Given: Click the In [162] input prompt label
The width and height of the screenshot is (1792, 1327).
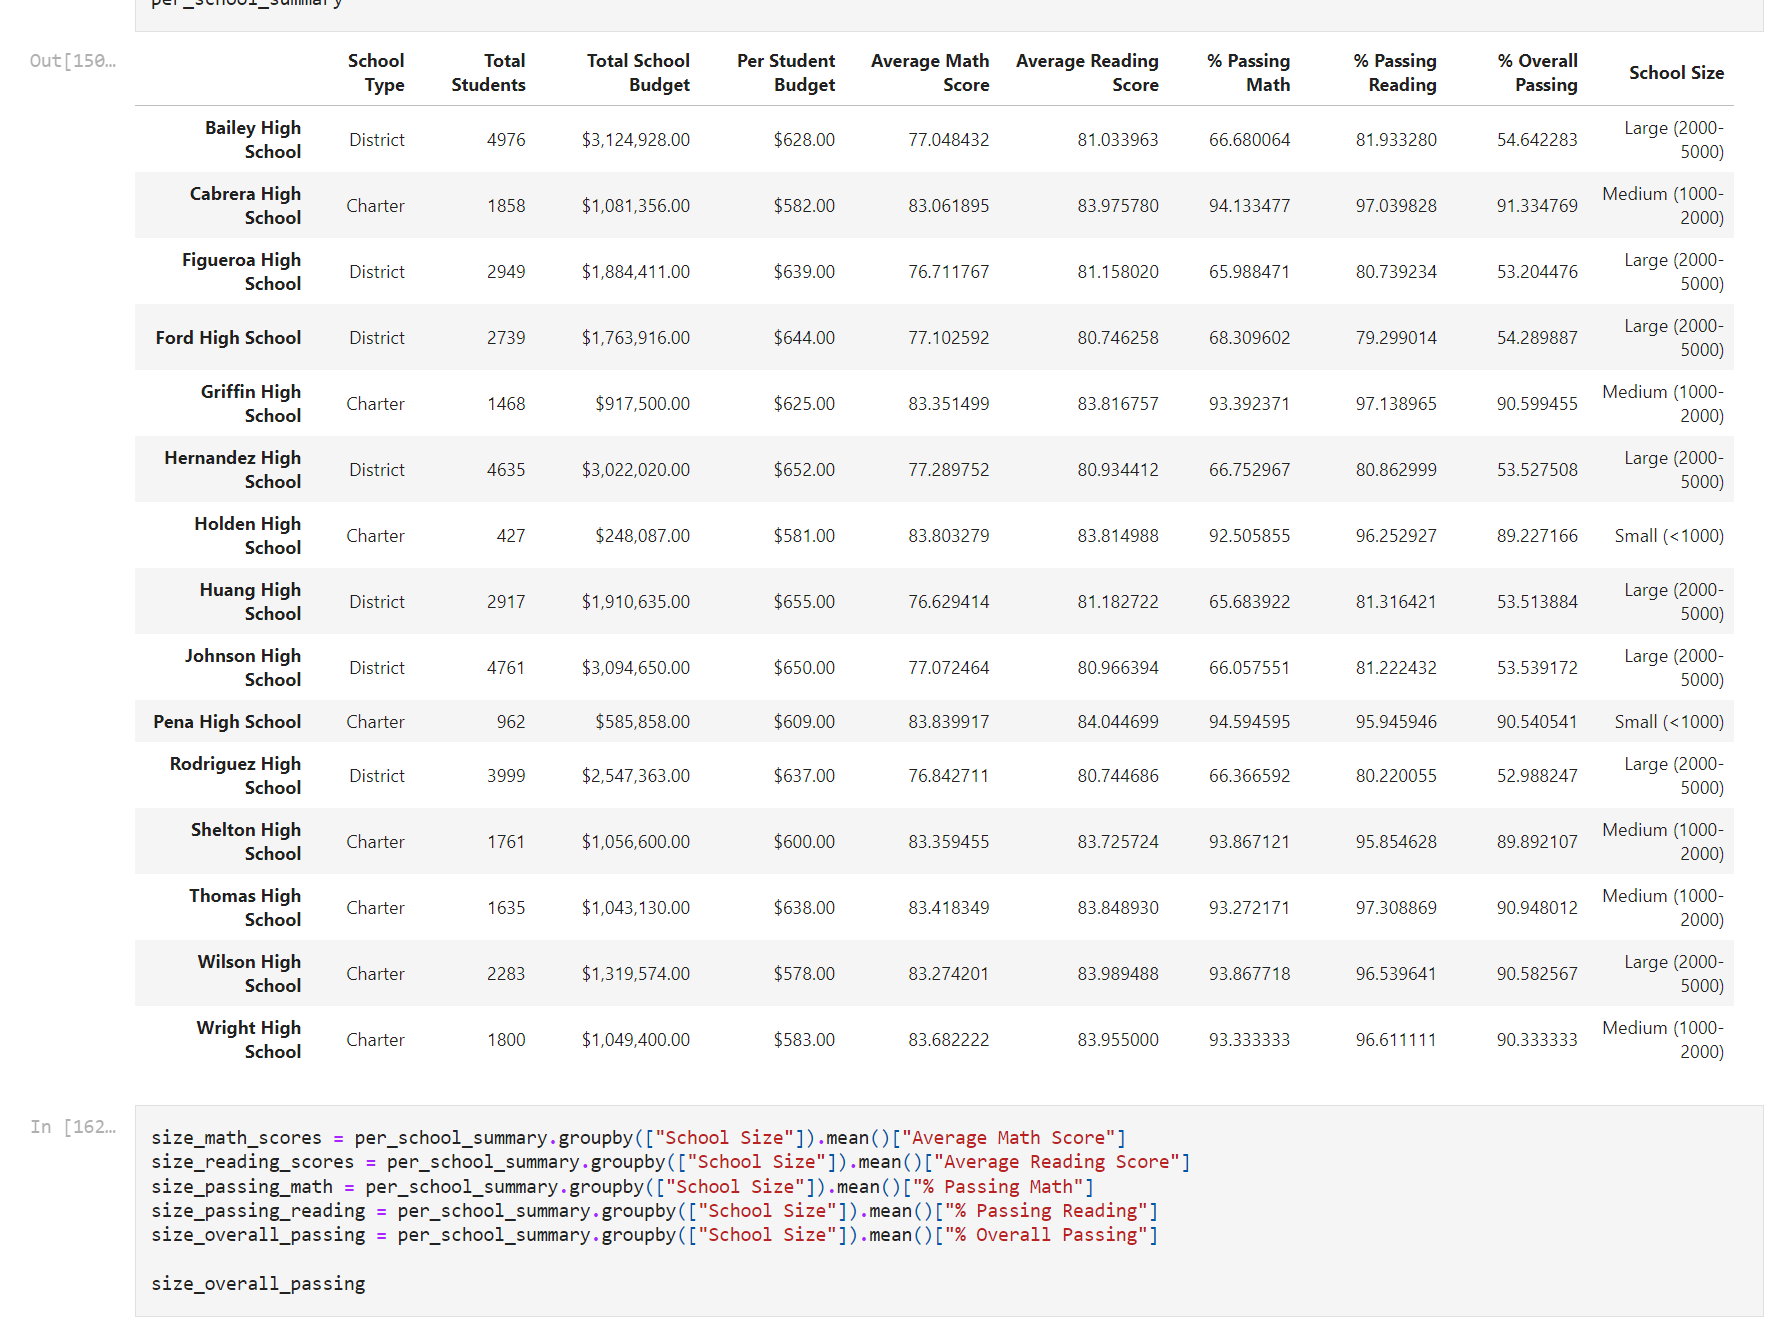Looking at the screenshot, I should tap(72, 1127).
